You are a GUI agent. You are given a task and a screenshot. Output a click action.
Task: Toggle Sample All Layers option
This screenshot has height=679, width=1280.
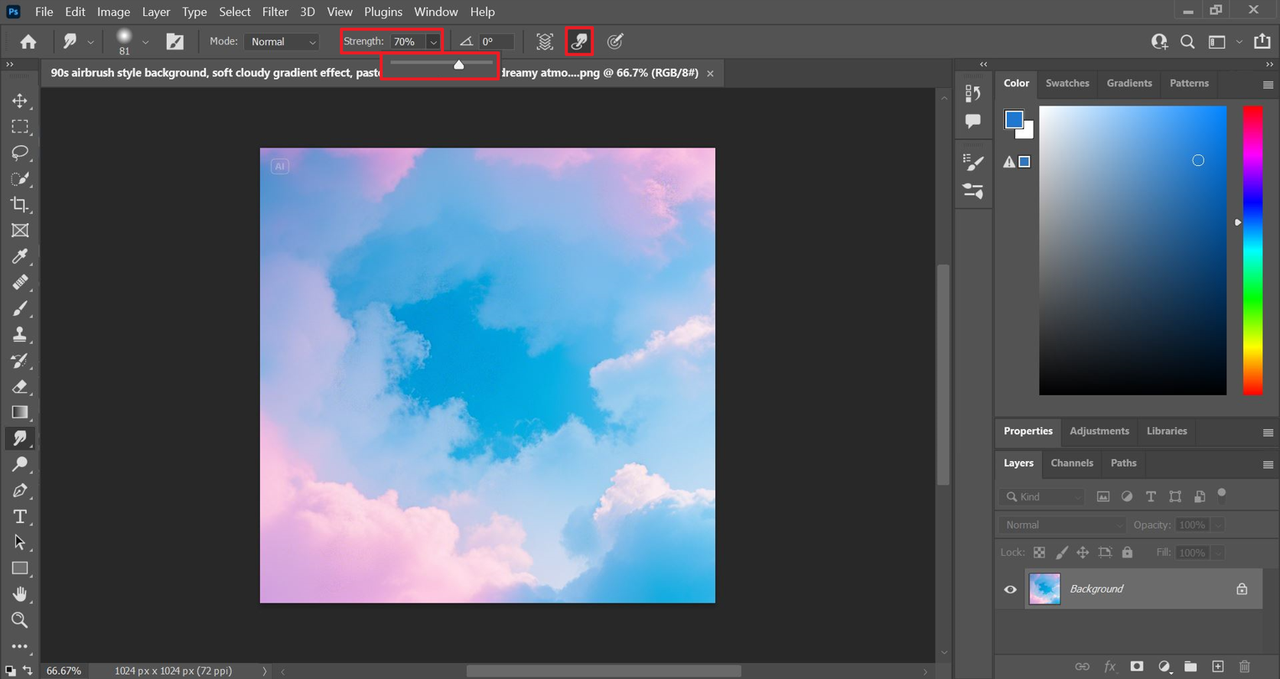[x=544, y=42]
